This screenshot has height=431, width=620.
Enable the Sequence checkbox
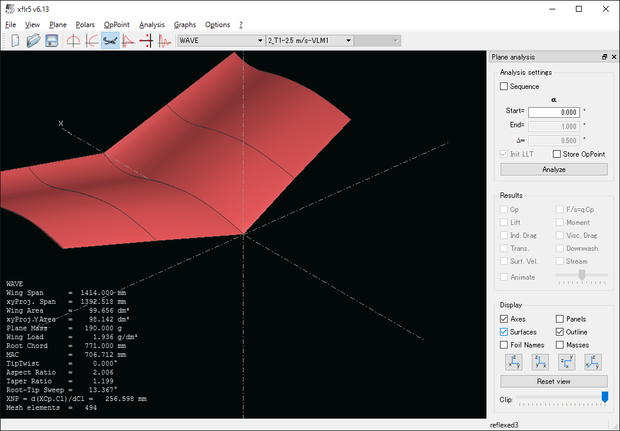(504, 87)
